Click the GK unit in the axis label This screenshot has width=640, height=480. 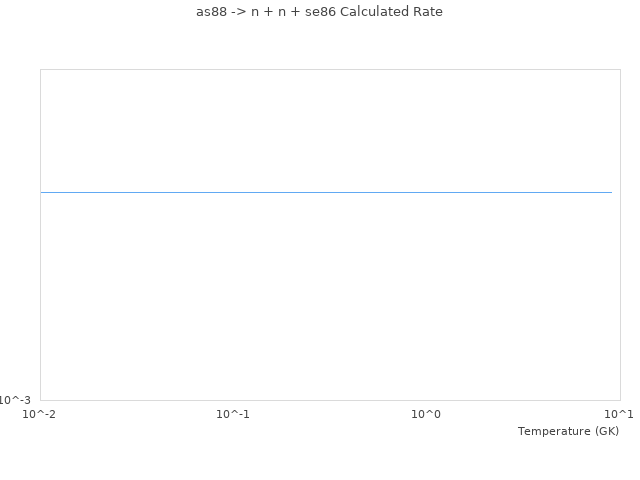607,431
